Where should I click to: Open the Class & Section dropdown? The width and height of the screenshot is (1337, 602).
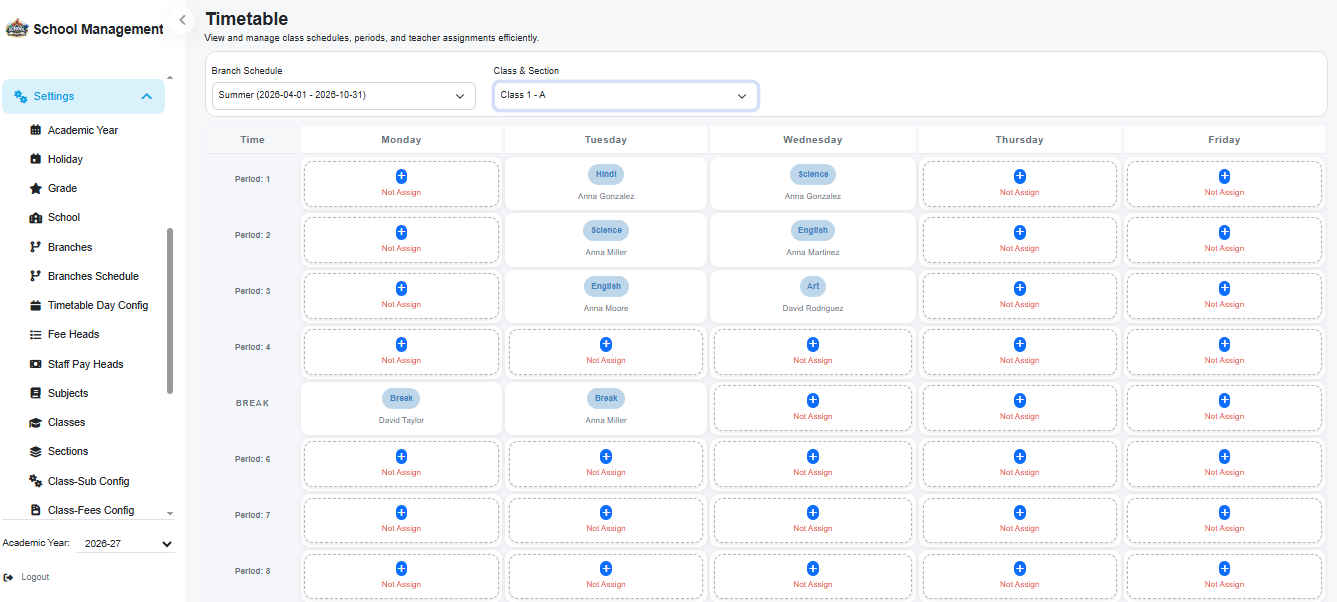[625, 96]
